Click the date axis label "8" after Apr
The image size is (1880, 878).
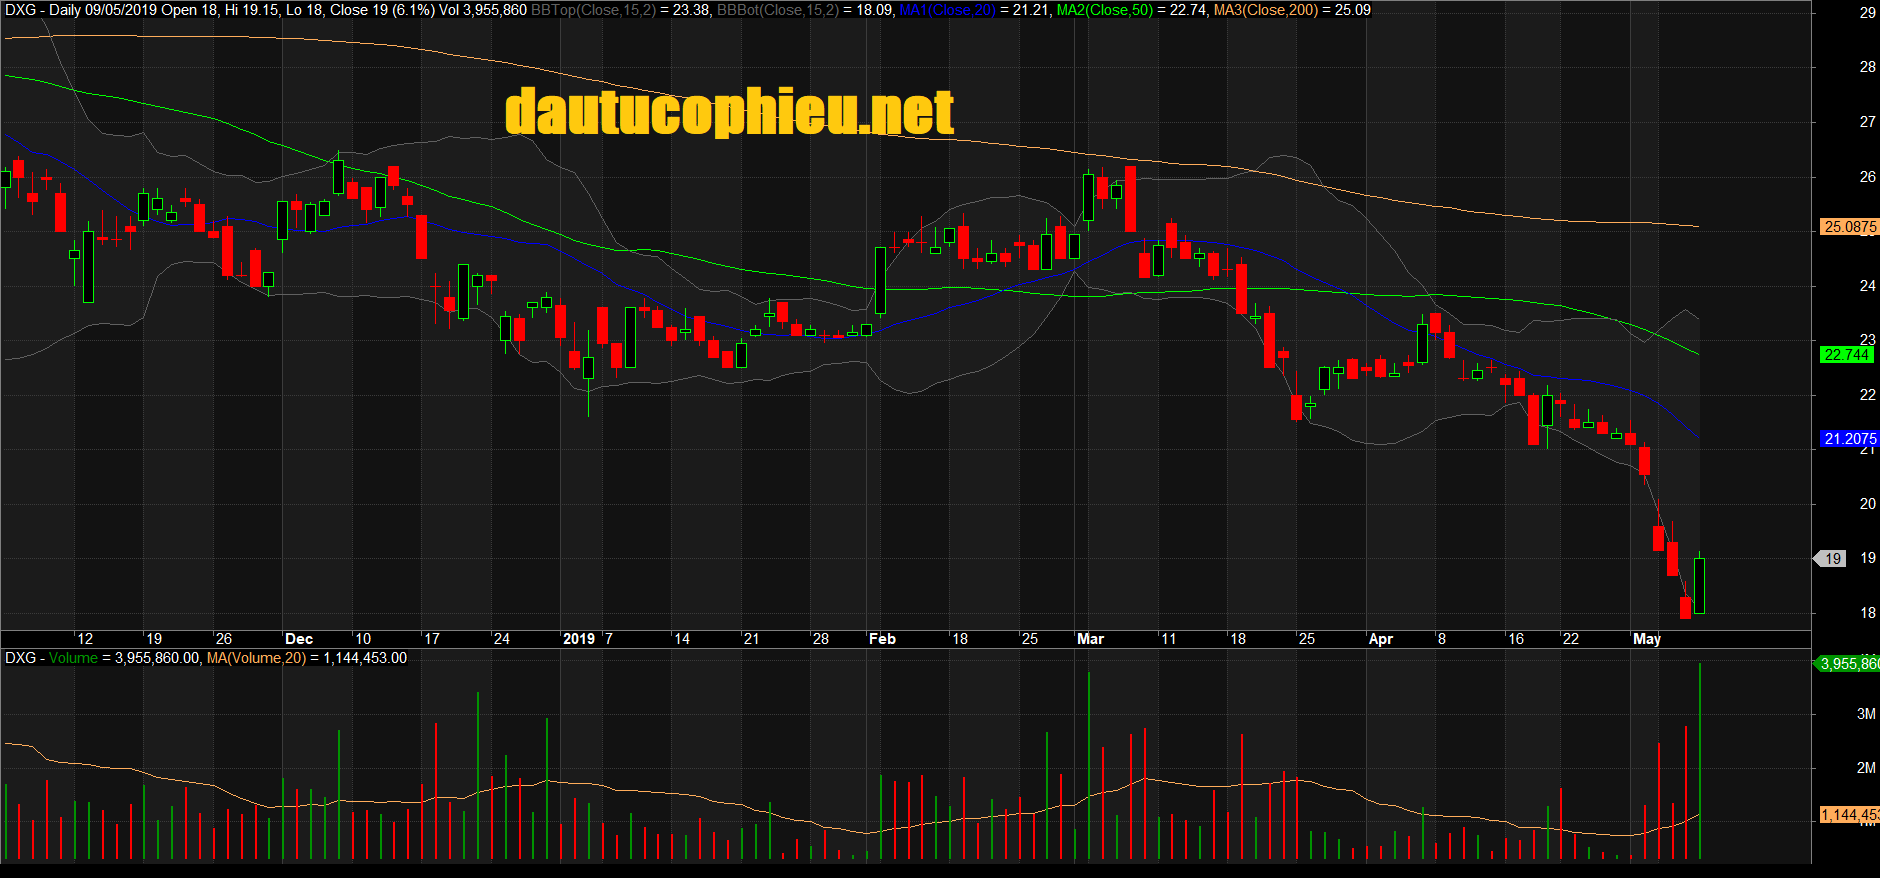[1441, 639]
